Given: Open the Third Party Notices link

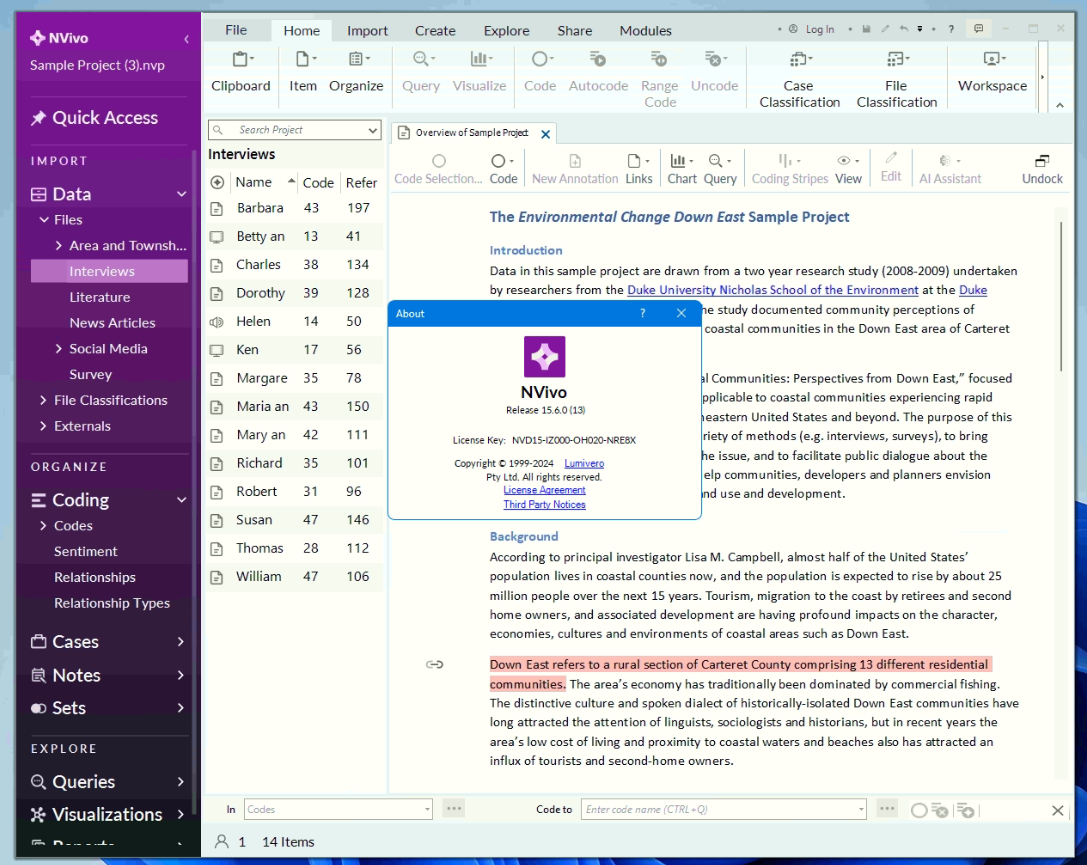Looking at the screenshot, I should (x=544, y=505).
